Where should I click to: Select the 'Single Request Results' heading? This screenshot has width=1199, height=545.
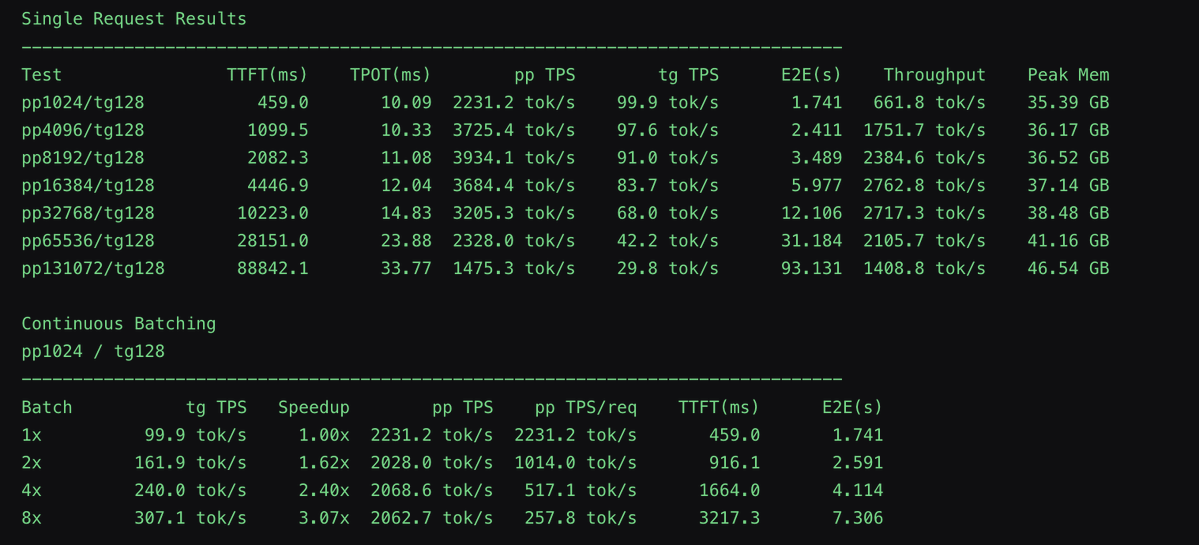(x=134, y=19)
